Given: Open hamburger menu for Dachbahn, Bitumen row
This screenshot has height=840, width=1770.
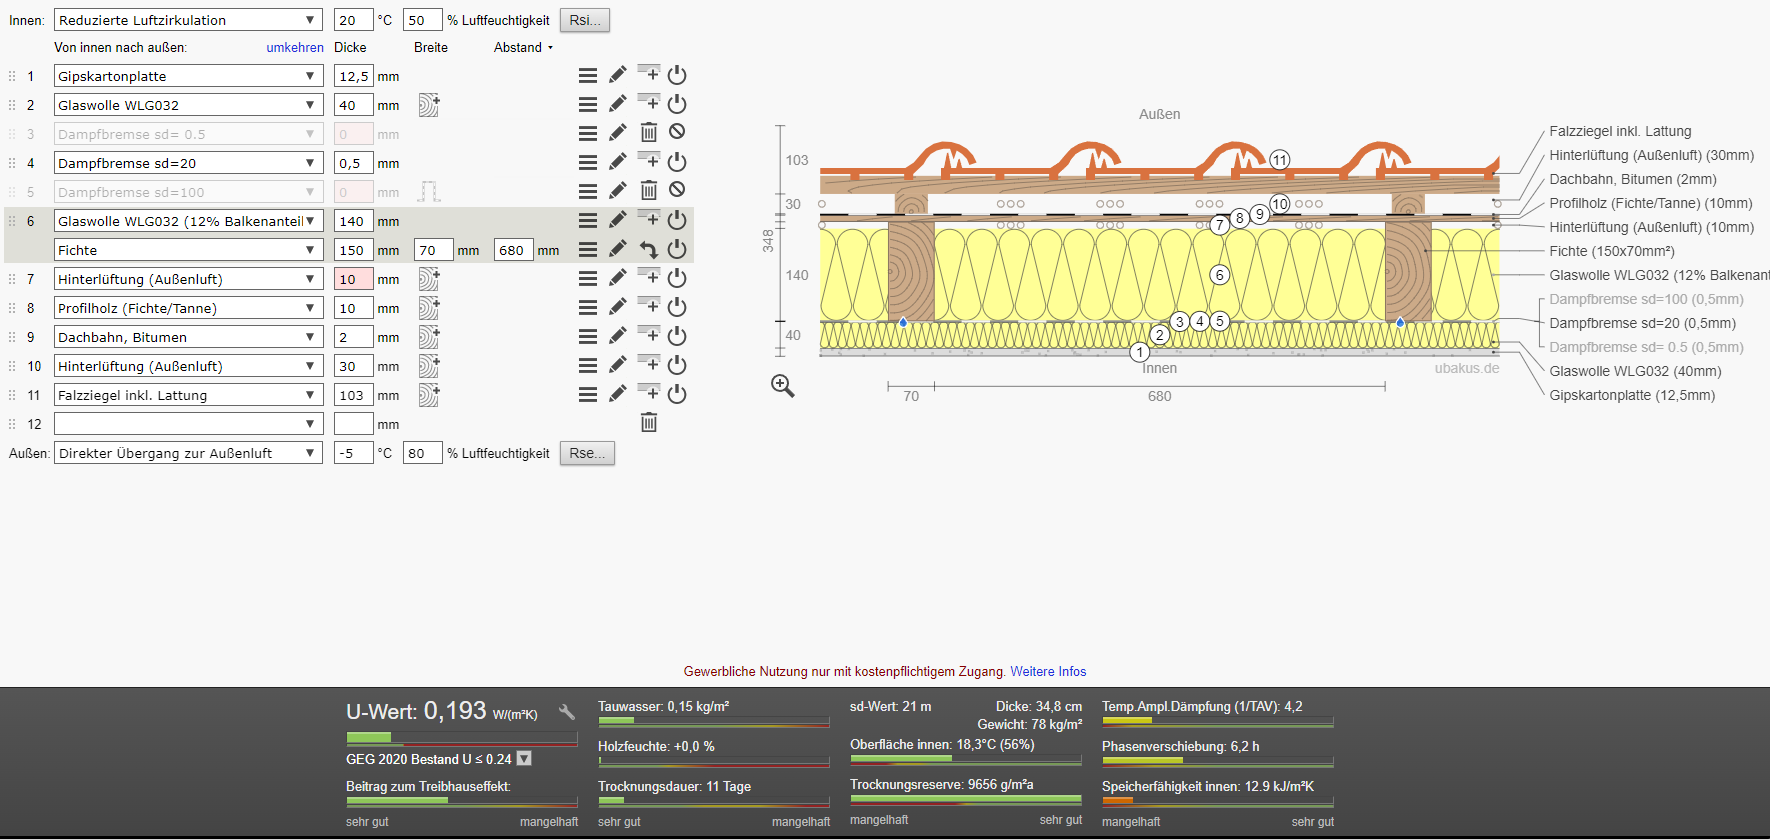Looking at the screenshot, I should click(x=588, y=337).
